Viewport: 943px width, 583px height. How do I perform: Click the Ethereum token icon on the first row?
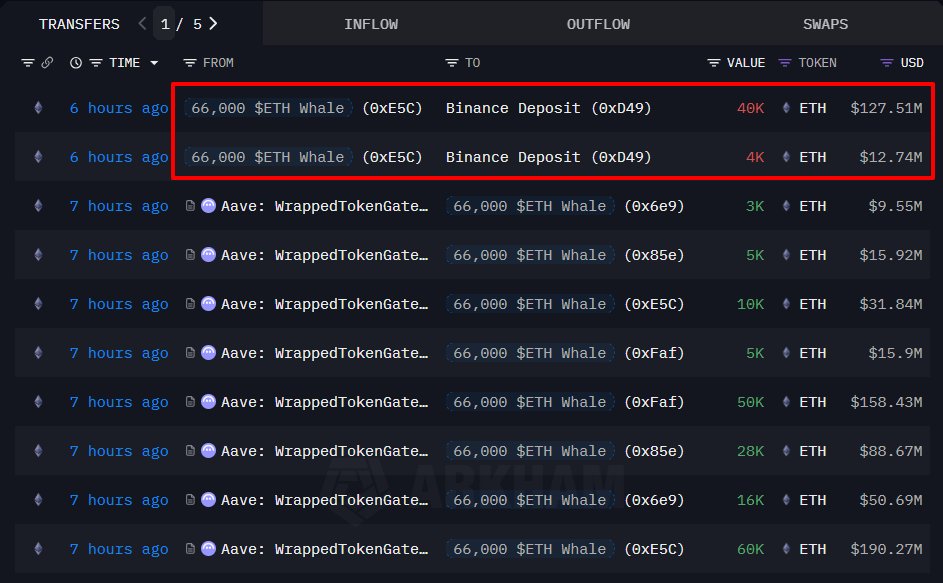(x=38, y=107)
